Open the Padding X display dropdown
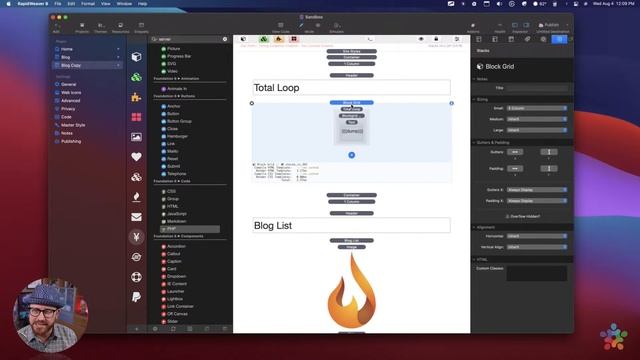The image size is (640, 360). pyautogui.click(x=537, y=201)
